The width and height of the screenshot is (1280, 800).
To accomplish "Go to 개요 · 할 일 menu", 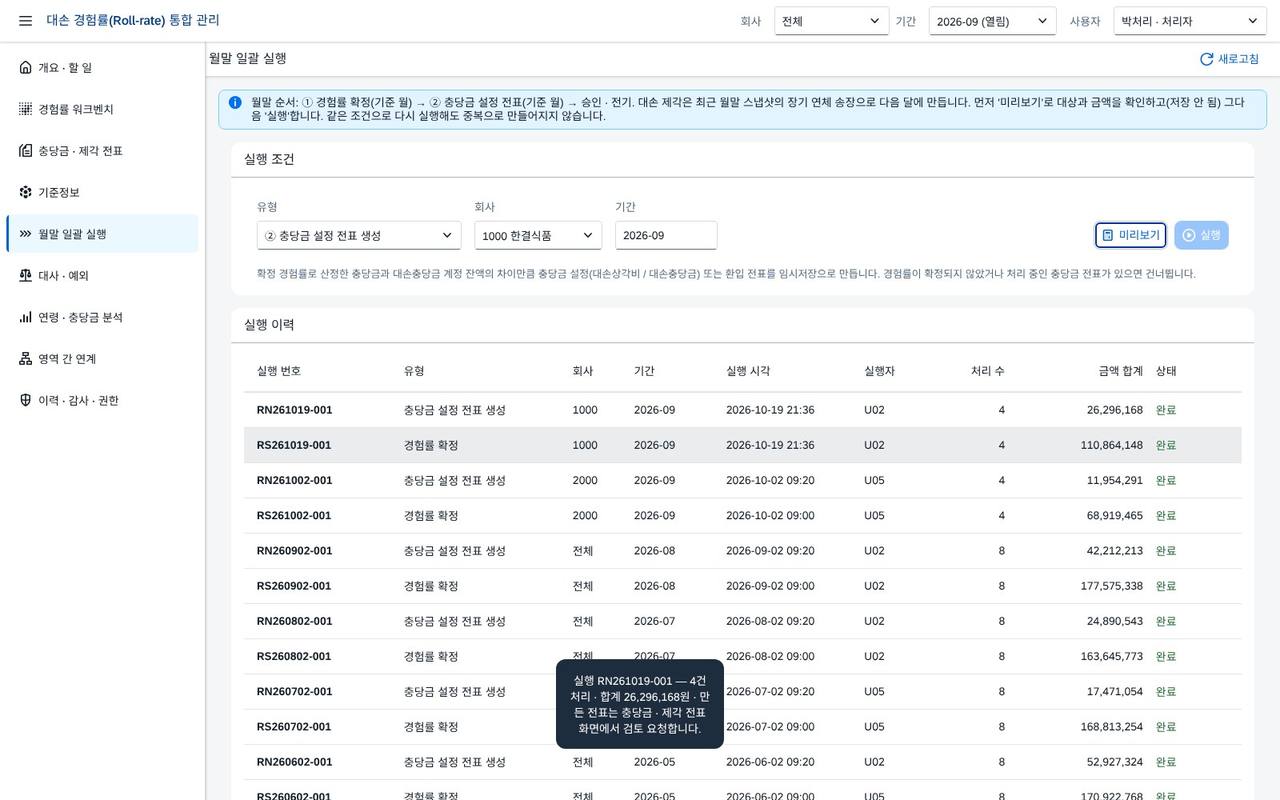I will tap(102, 68).
